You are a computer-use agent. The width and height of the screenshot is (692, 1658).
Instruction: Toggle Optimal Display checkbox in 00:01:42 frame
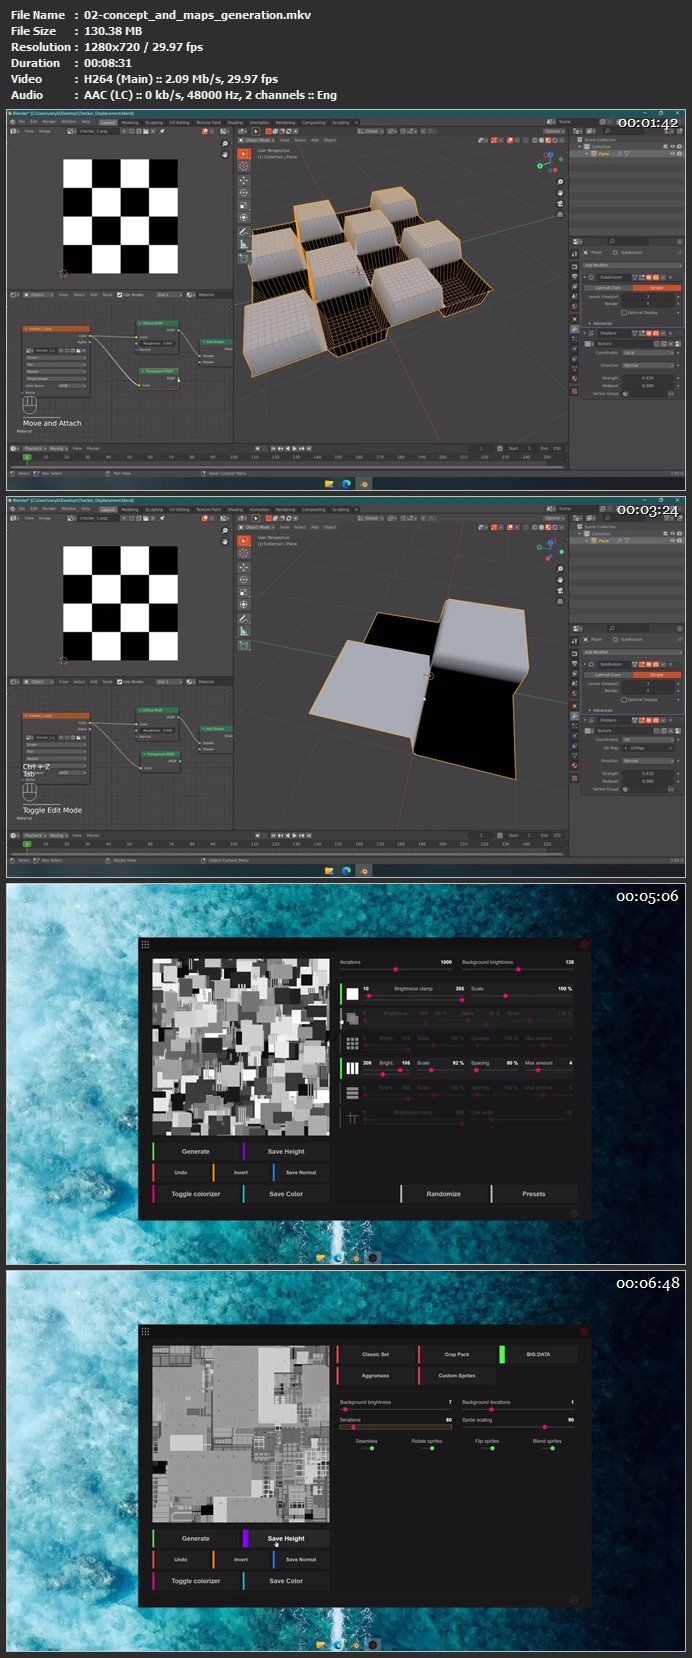[x=624, y=312]
